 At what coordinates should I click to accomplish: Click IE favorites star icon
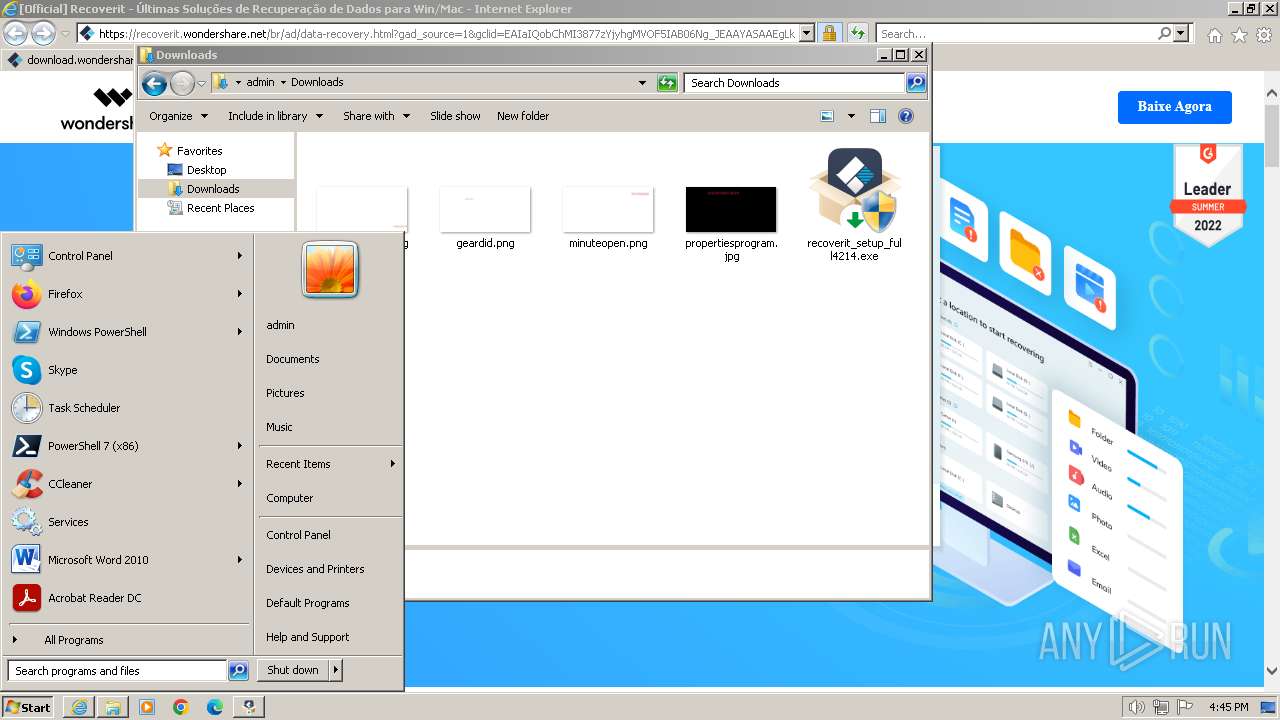1239,34
